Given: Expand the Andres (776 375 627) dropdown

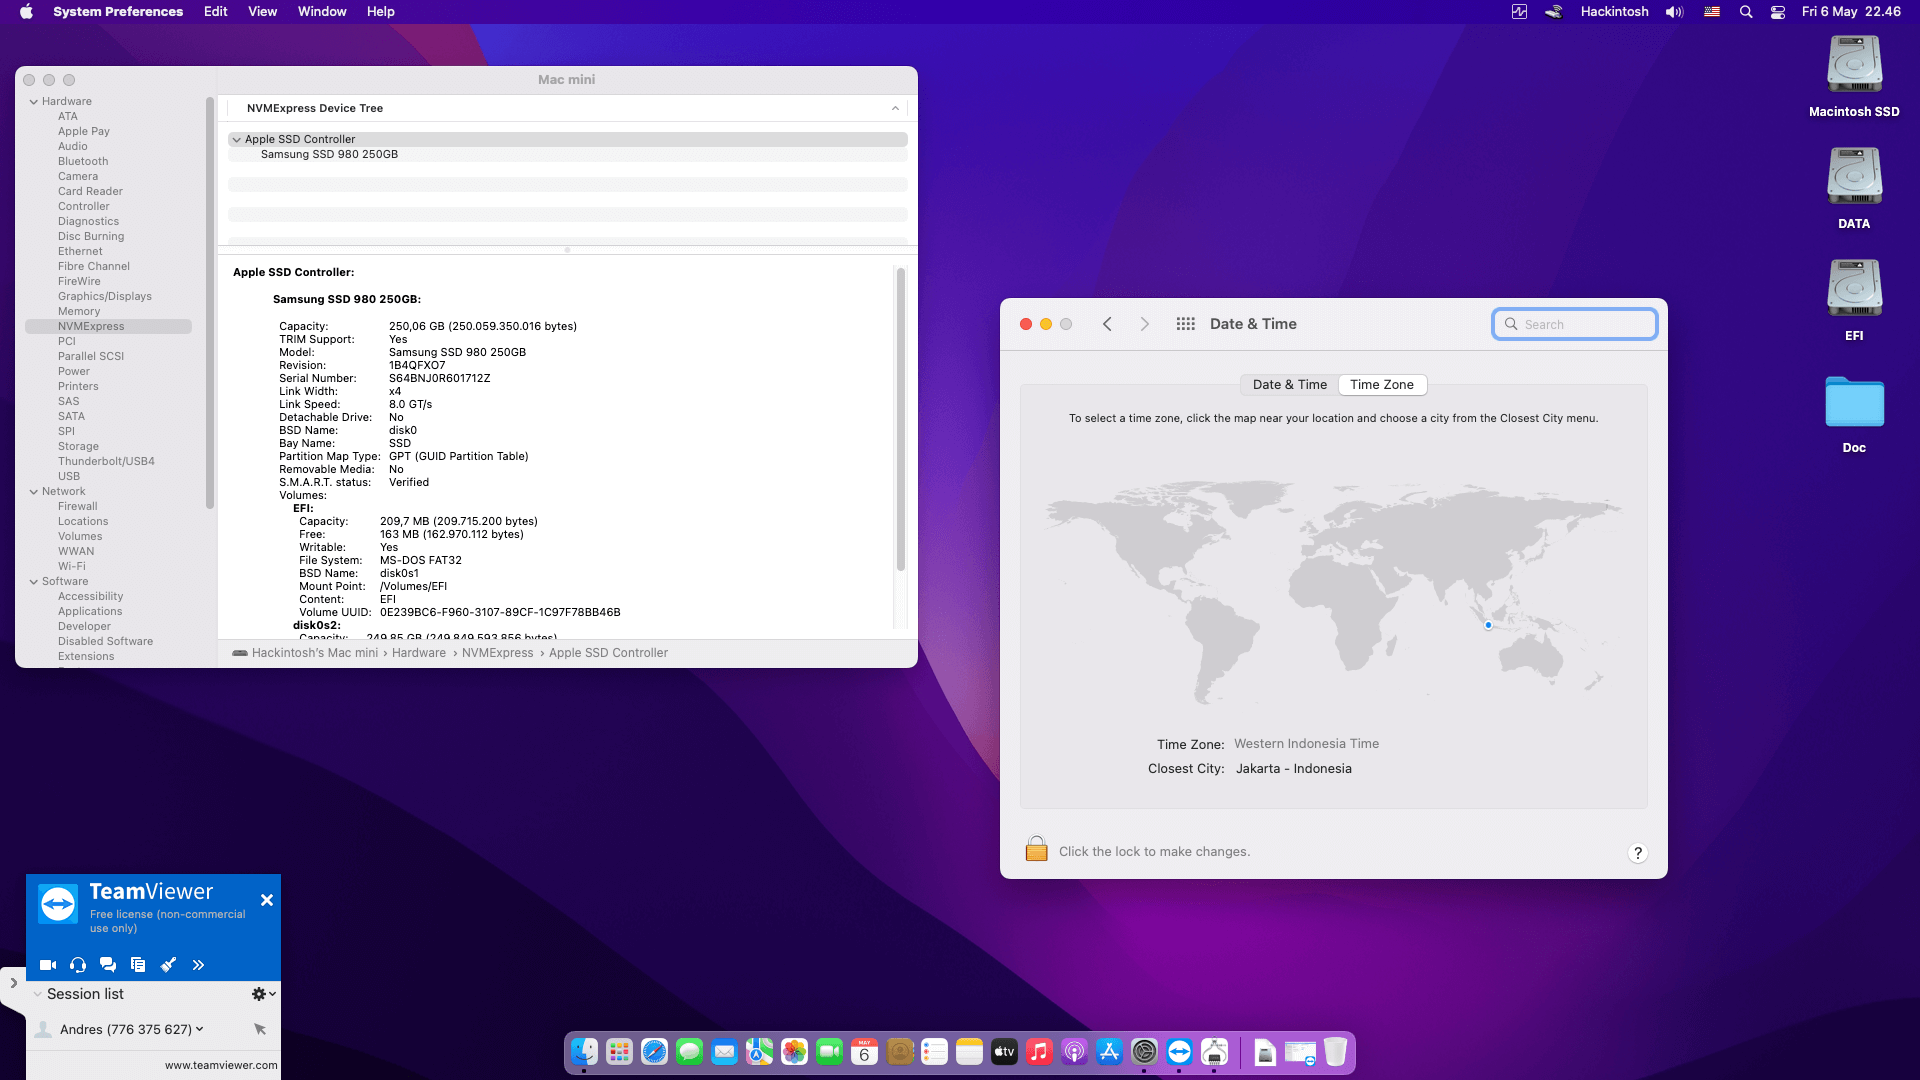Looking at the screenshot, I should click(199, 1029).
